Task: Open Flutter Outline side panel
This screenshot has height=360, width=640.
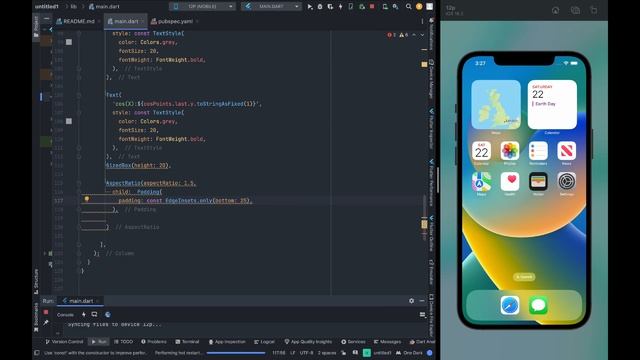Action: click(431, 233)
